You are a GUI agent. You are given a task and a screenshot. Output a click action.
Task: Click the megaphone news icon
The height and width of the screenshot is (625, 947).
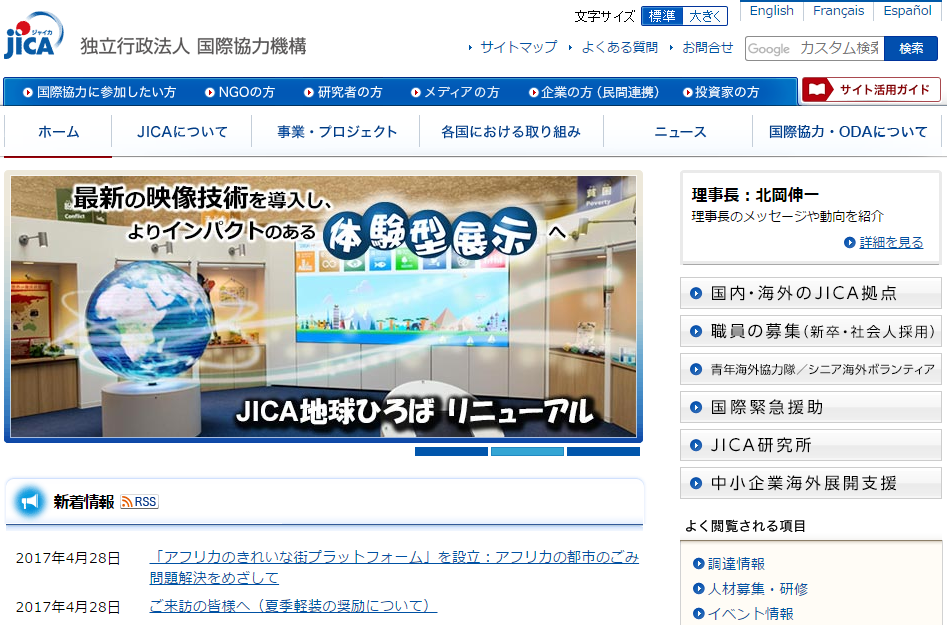pyautogui.click(x=29, y=501)
